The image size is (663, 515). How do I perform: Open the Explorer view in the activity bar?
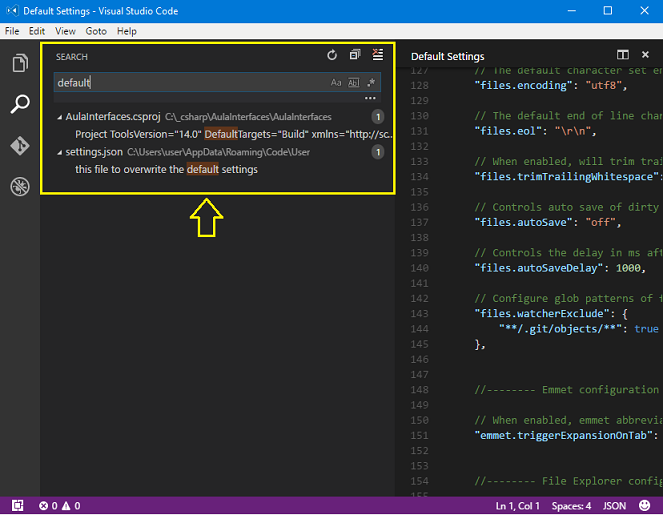[x=20, y=63]
